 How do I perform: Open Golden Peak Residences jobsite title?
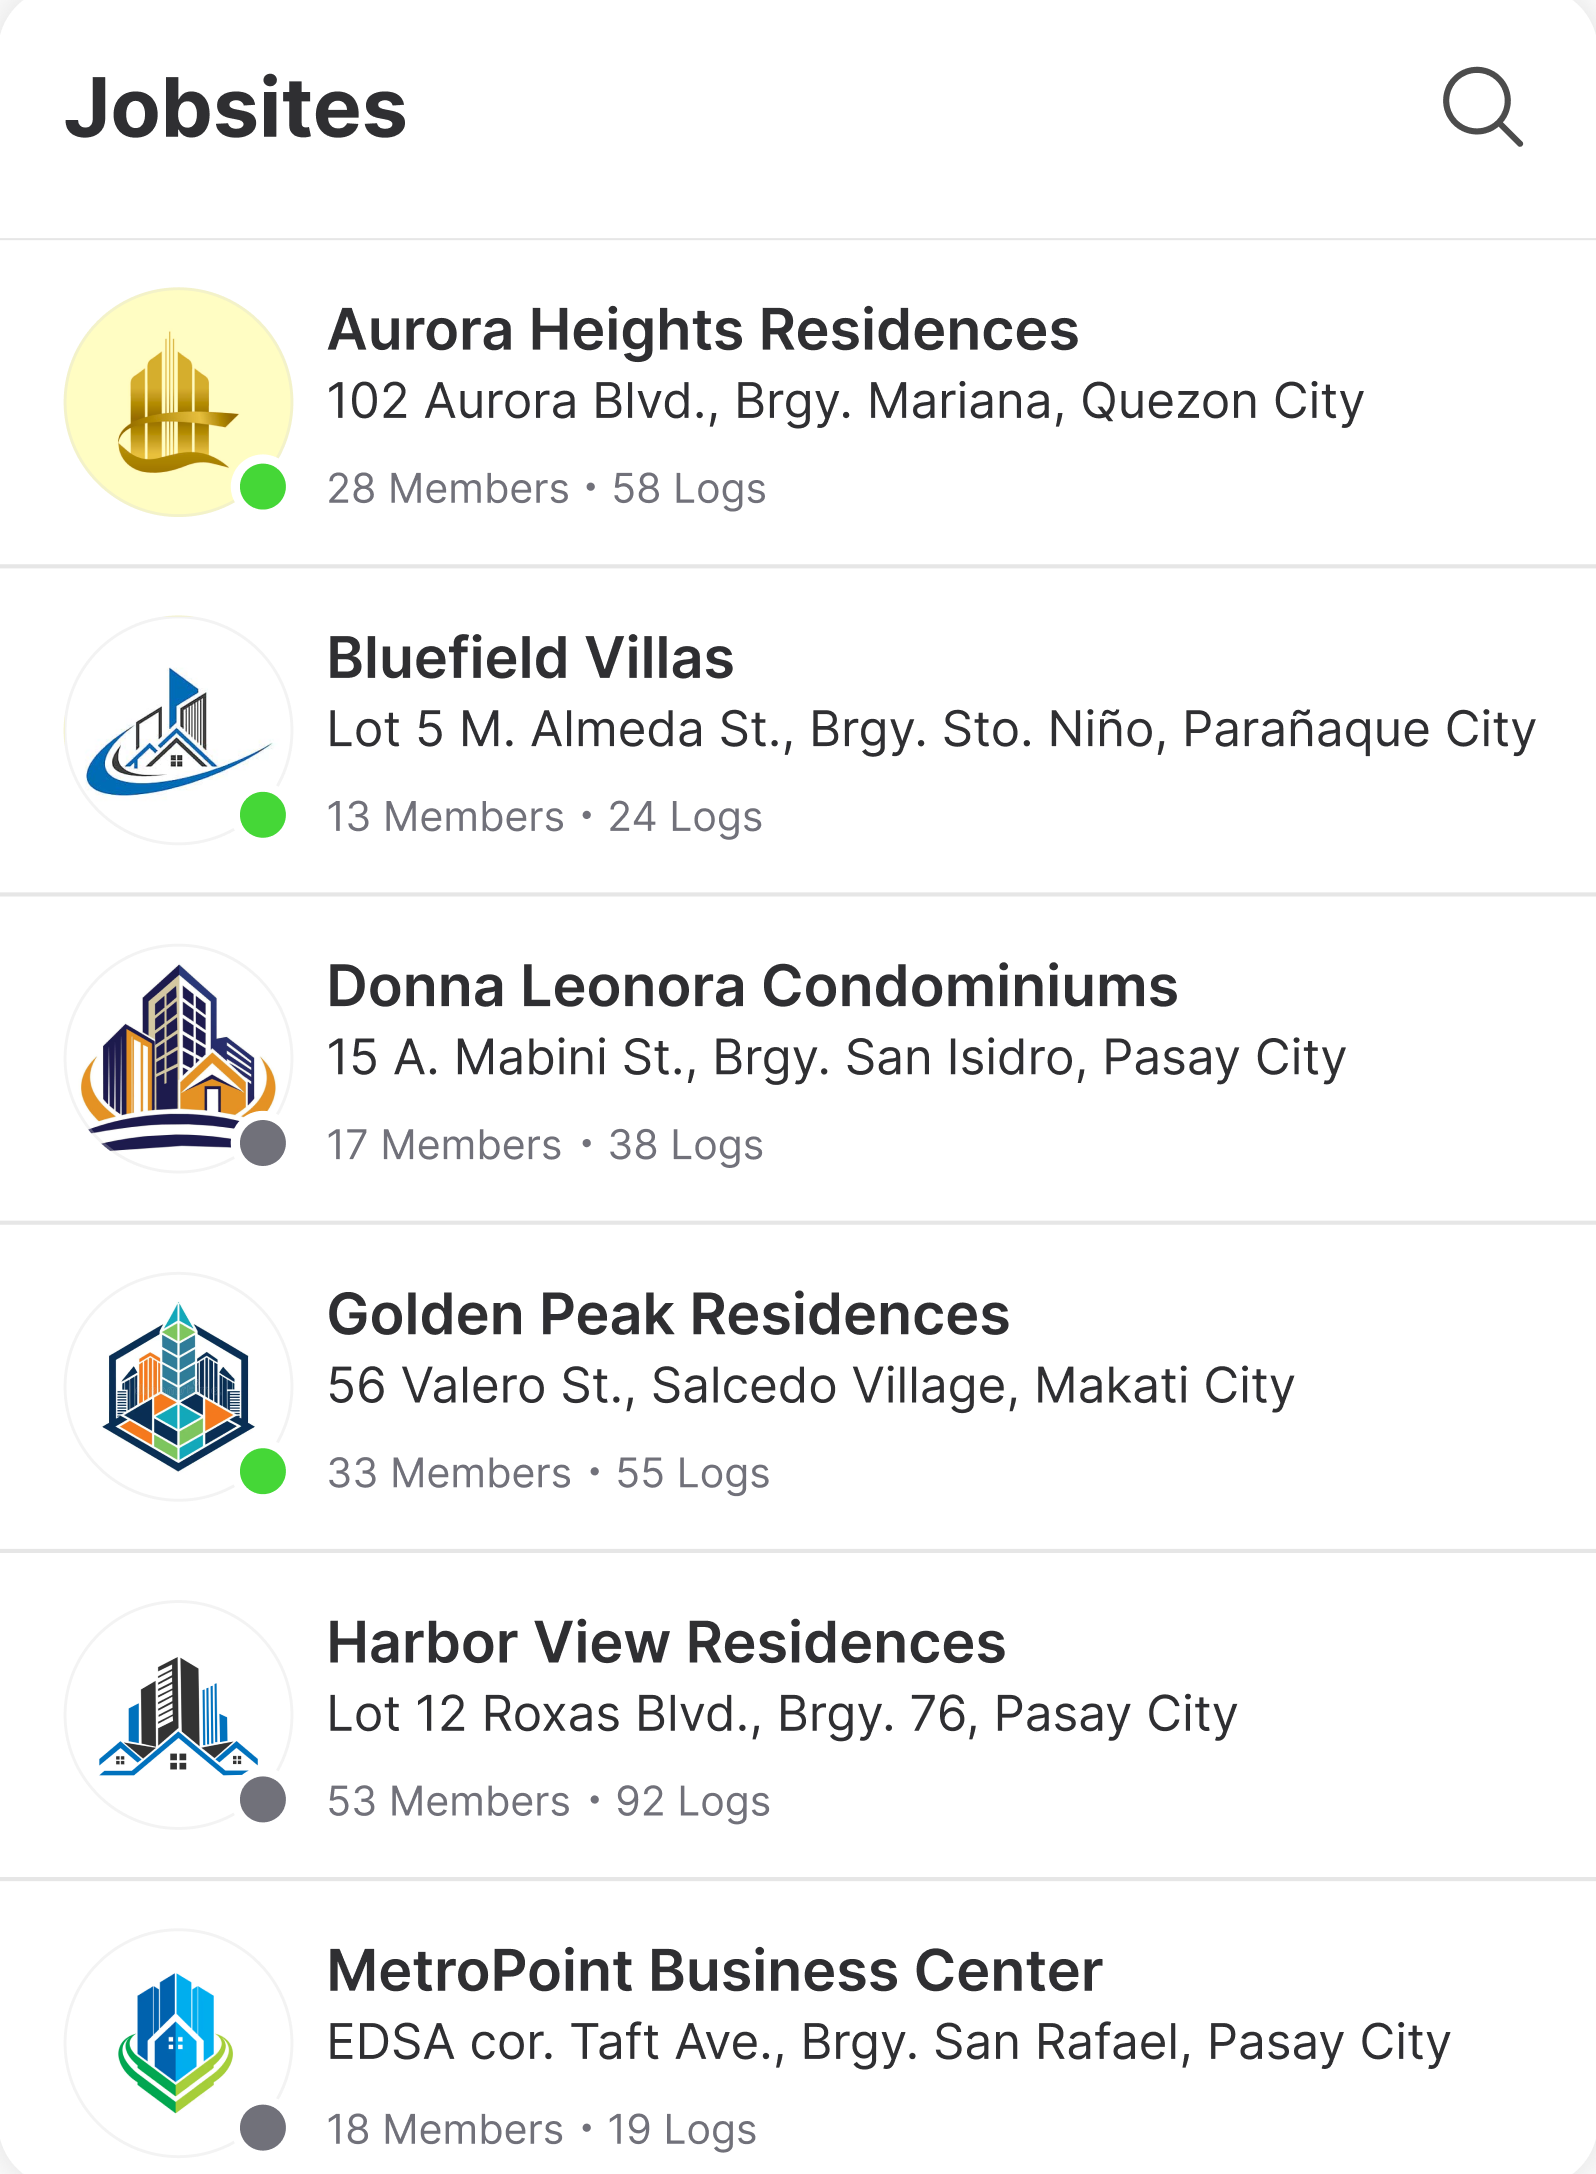coord(668,1314)
